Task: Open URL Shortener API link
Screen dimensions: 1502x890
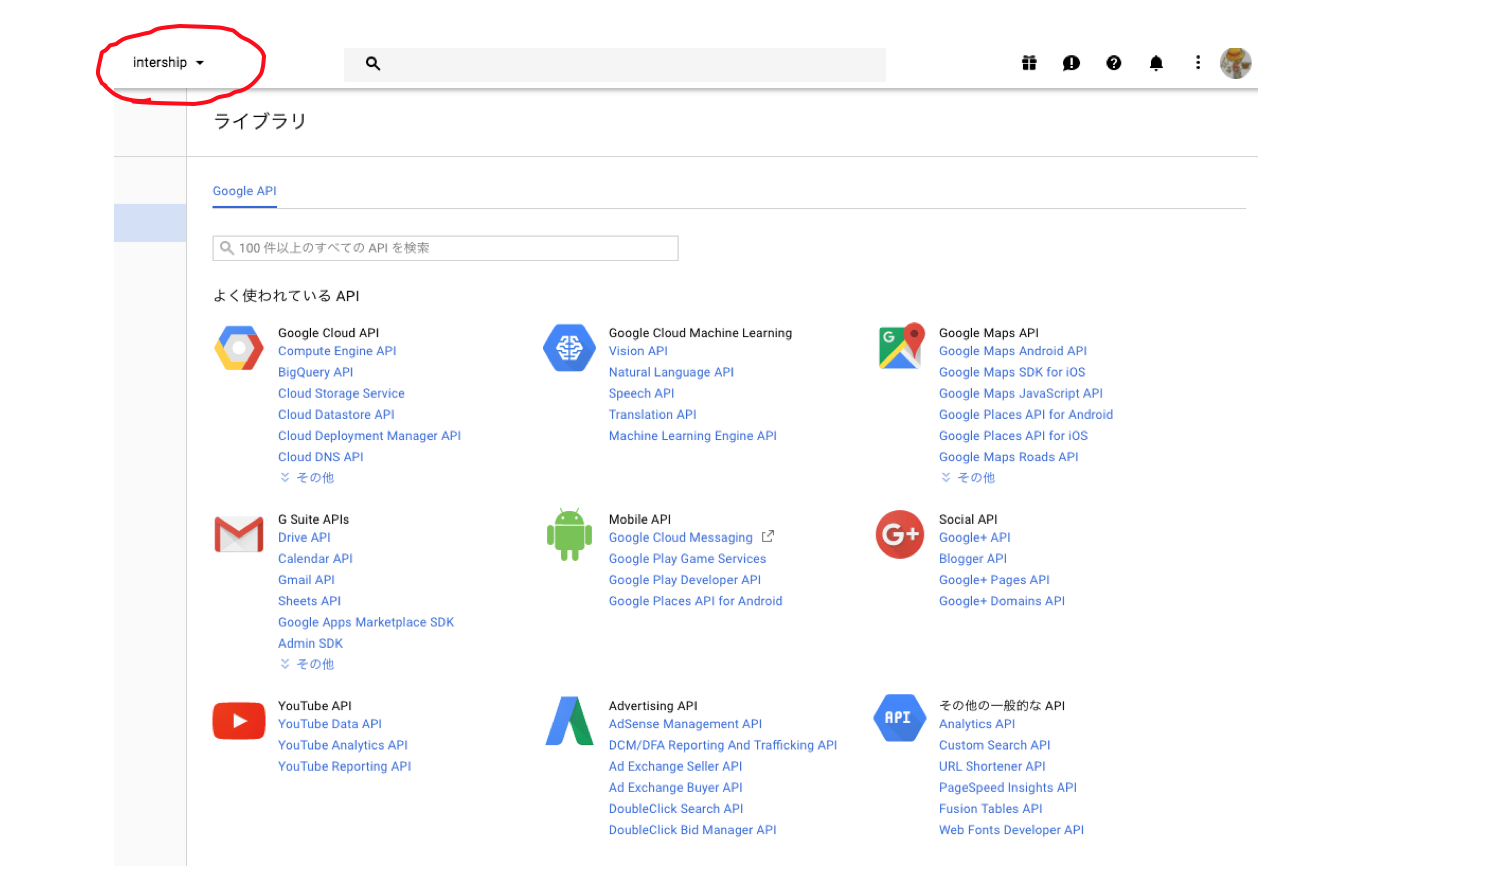Action: [992, 767]
